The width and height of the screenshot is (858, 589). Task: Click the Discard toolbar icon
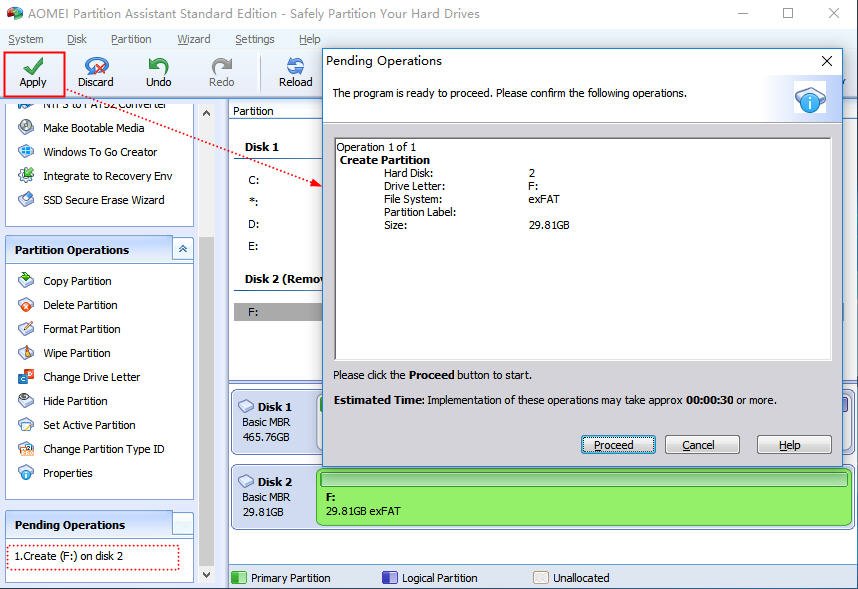click(96, 66)
